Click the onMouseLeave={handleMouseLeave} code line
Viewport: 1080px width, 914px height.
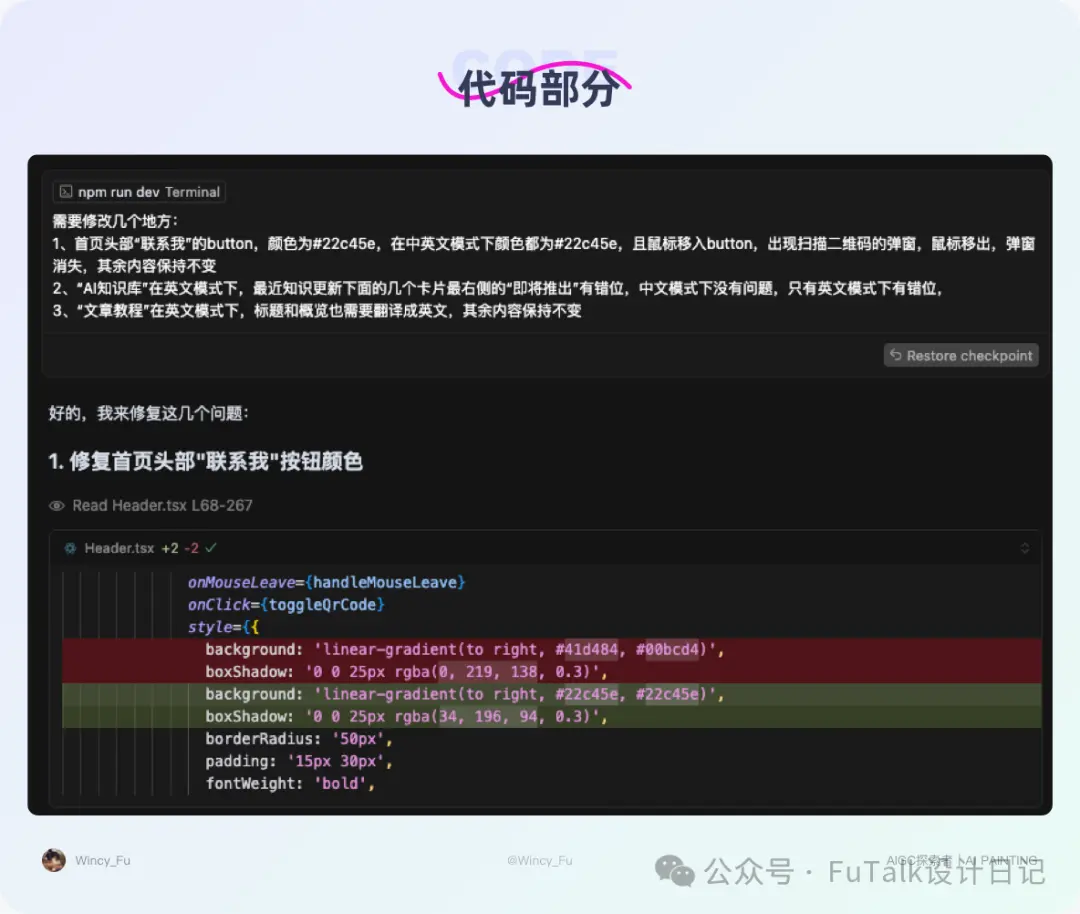tap(326, 582)
